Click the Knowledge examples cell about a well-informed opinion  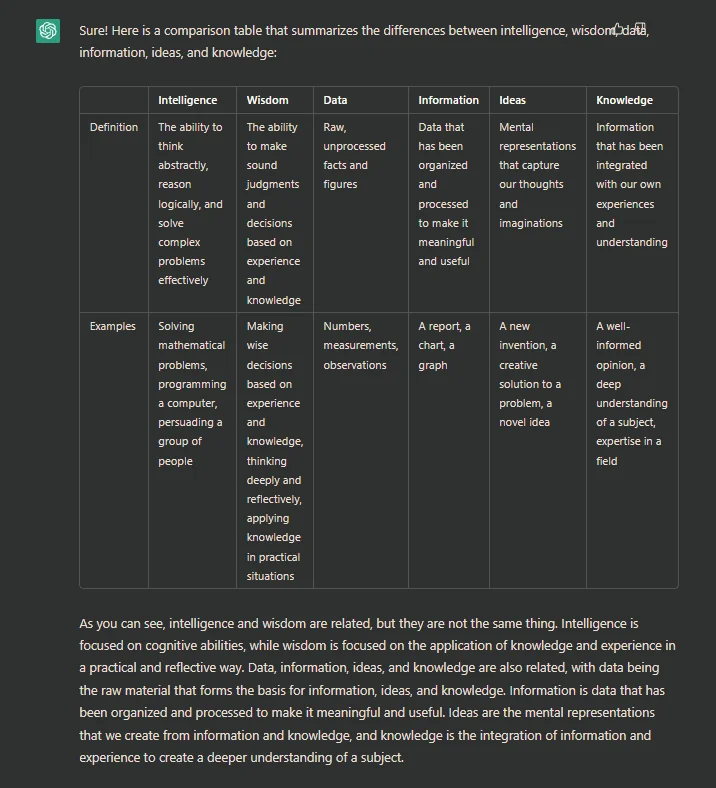[631, 393]
